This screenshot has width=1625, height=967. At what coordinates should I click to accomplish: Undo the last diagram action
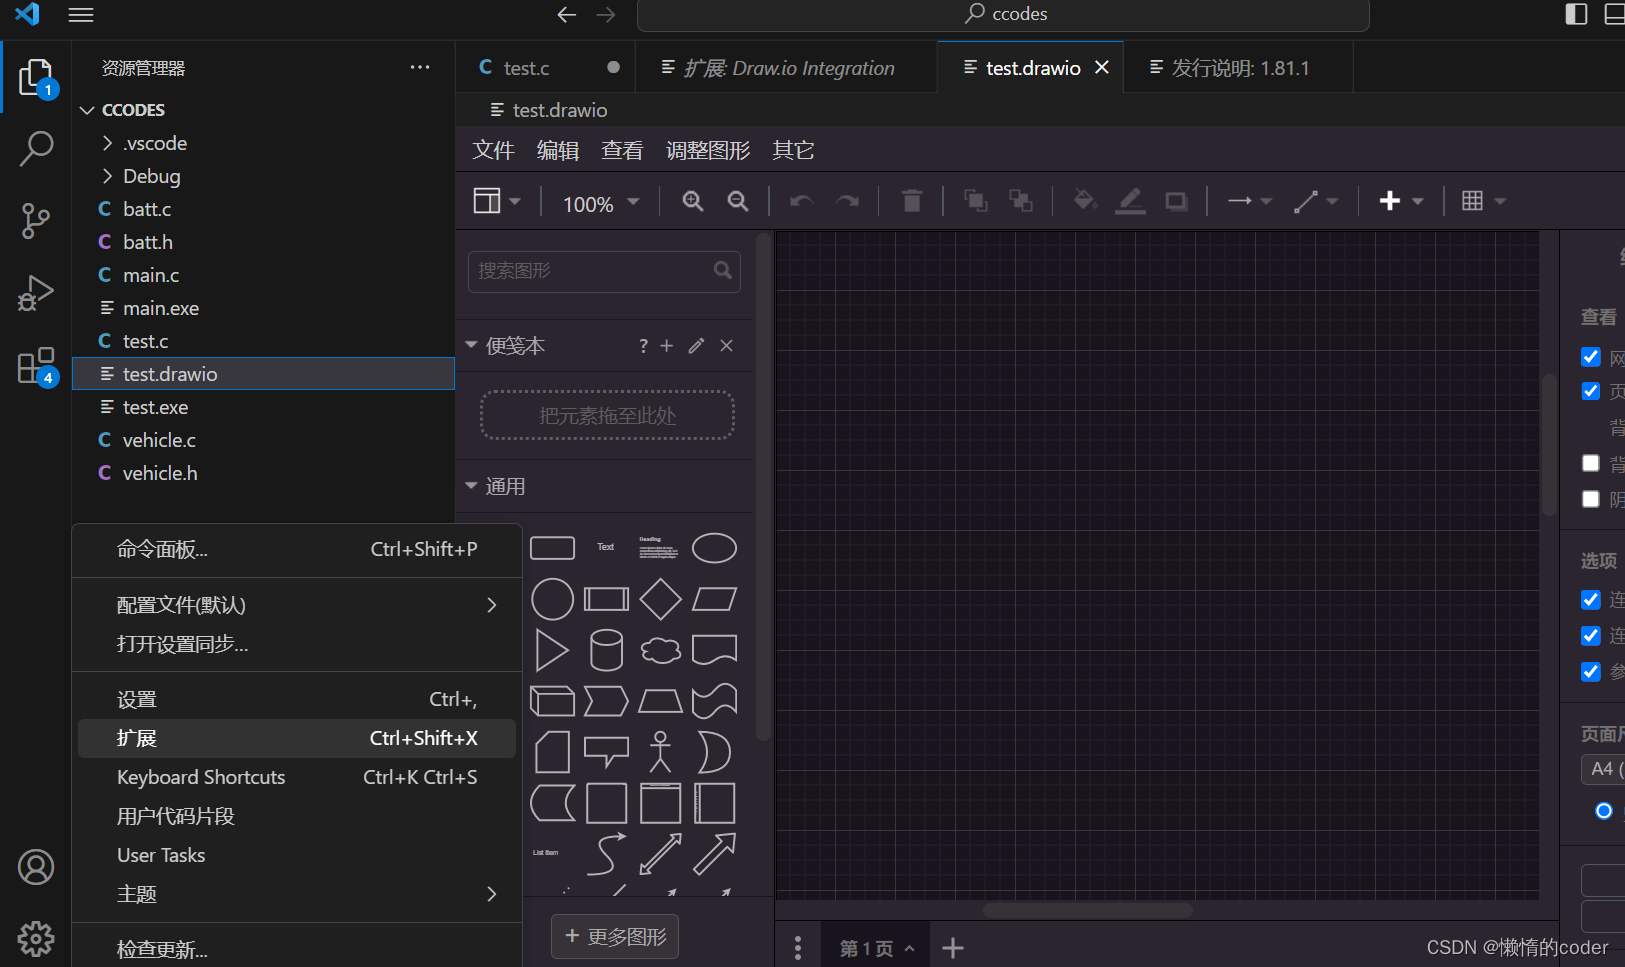pos(801,201)
